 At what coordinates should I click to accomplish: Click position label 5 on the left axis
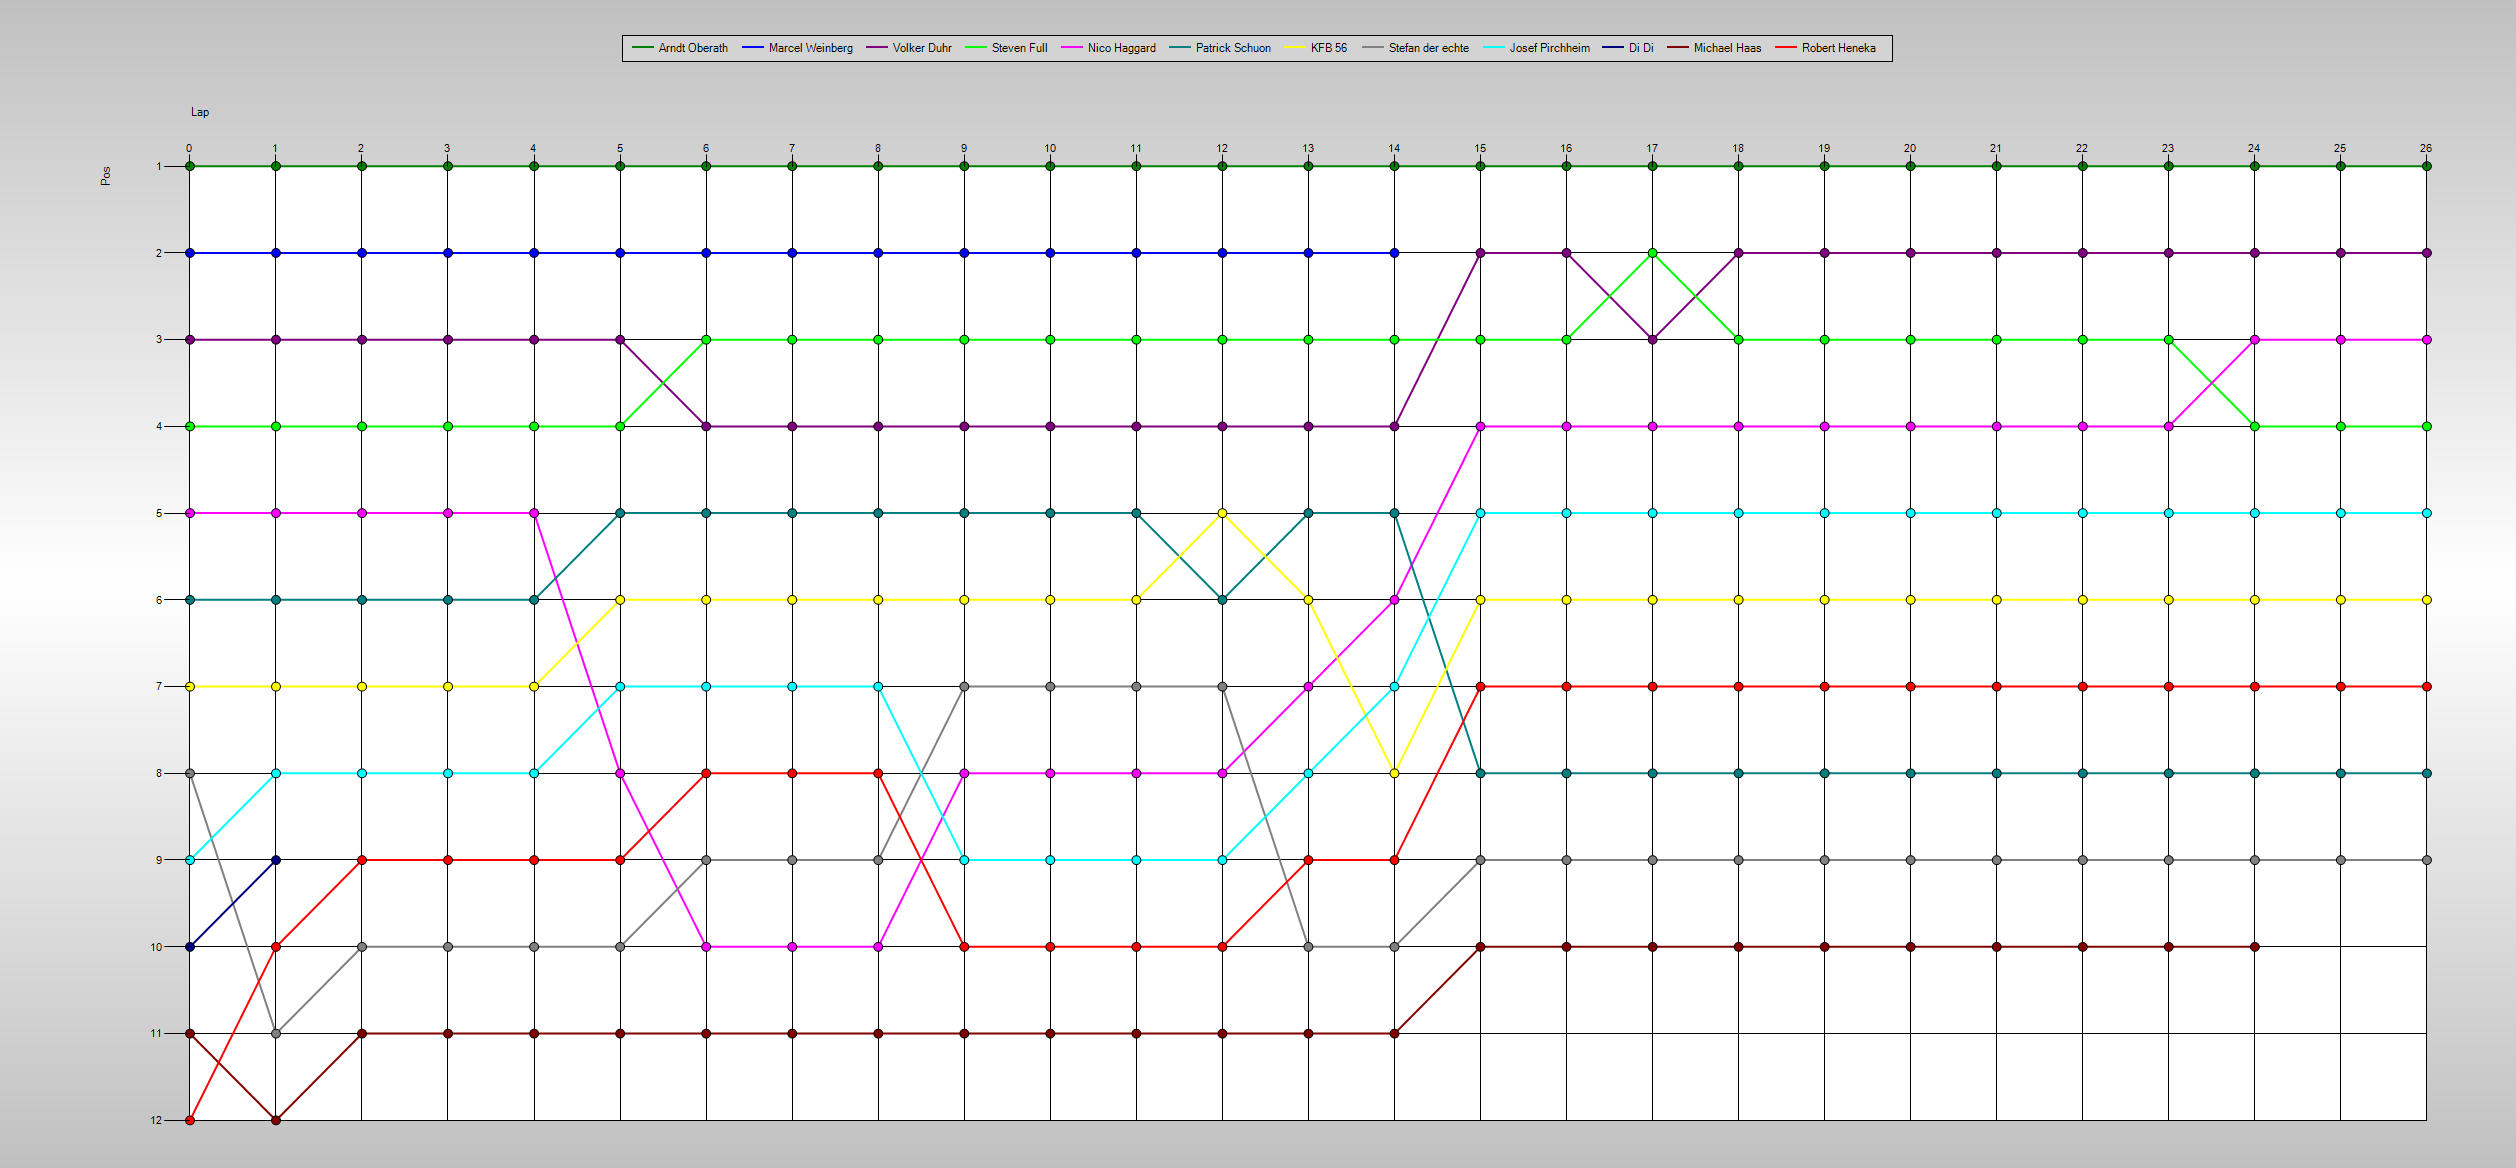point(158,513)
